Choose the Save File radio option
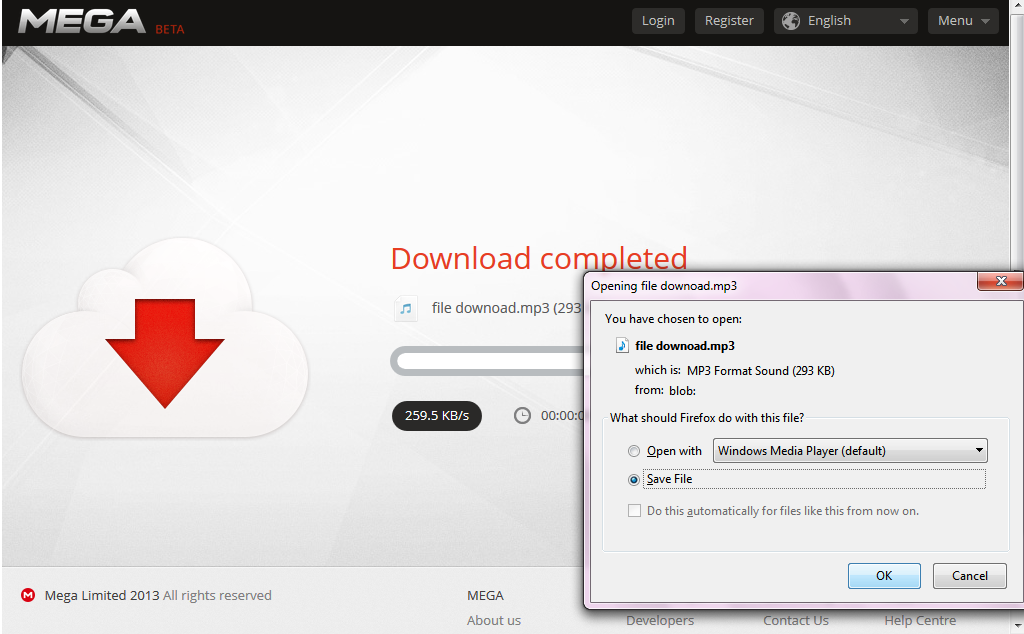The image size is (1024, 634). click(634, 480)
